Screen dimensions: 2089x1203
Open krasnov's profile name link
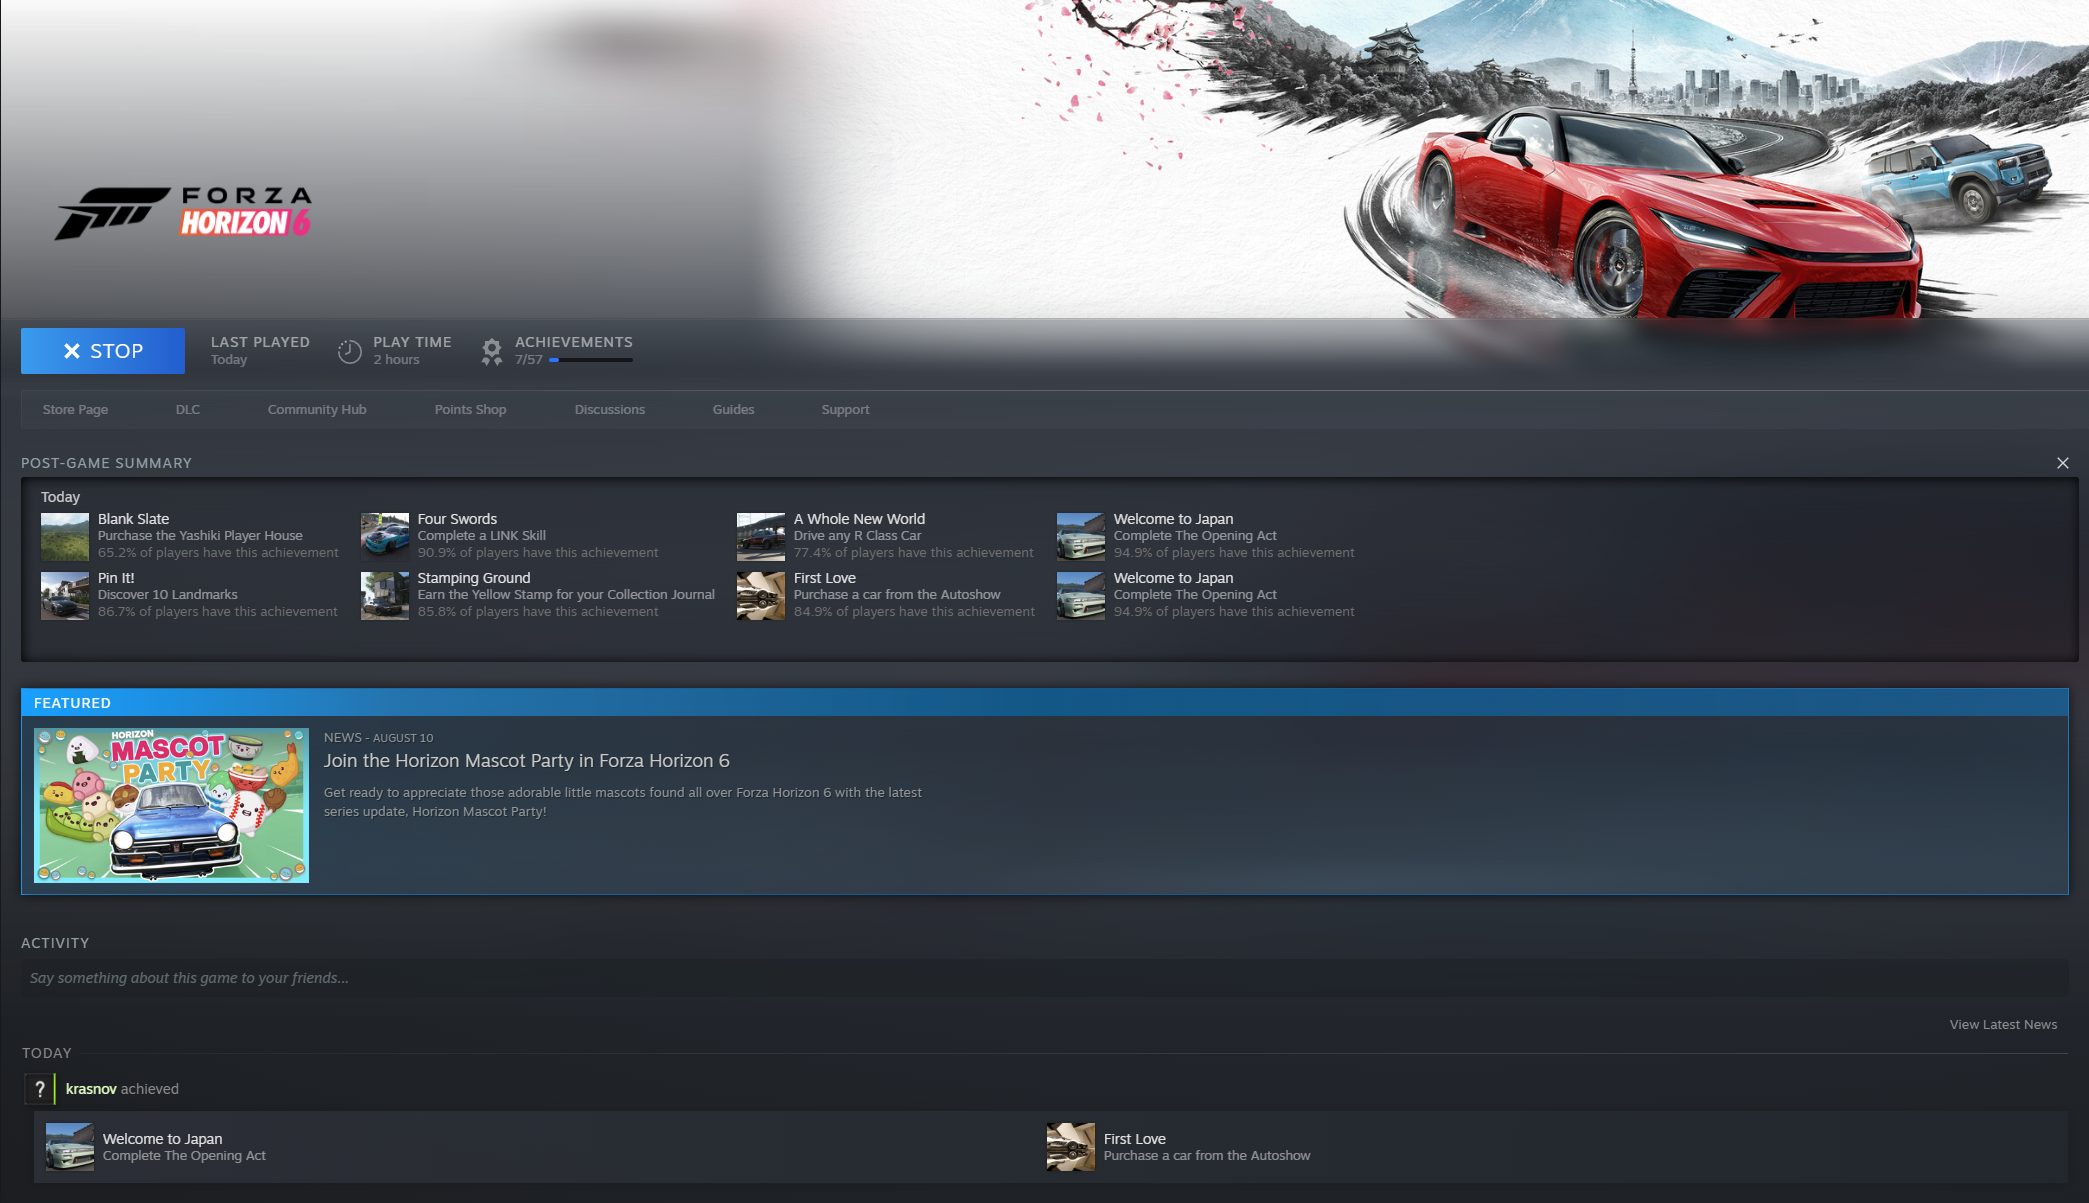(x=91, y=1089)
